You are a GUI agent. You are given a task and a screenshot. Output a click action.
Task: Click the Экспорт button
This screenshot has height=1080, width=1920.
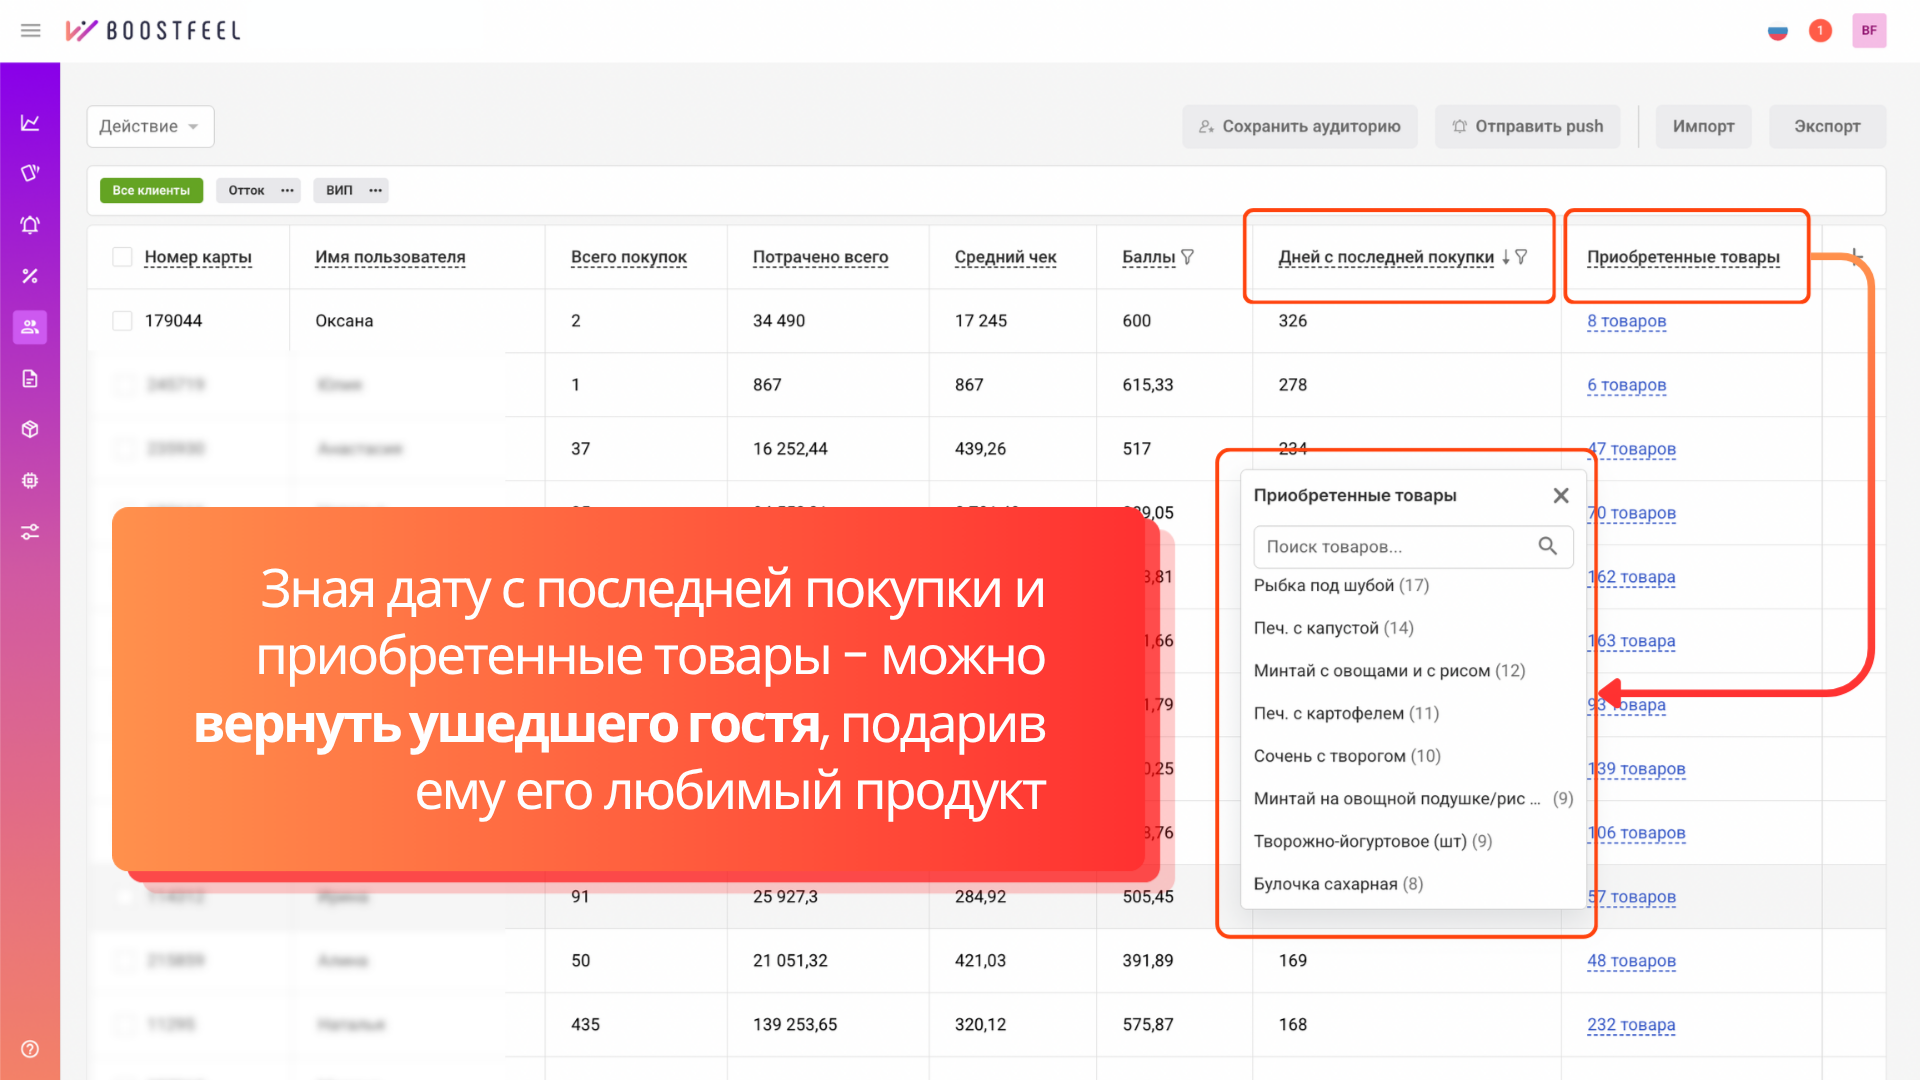1827,126
